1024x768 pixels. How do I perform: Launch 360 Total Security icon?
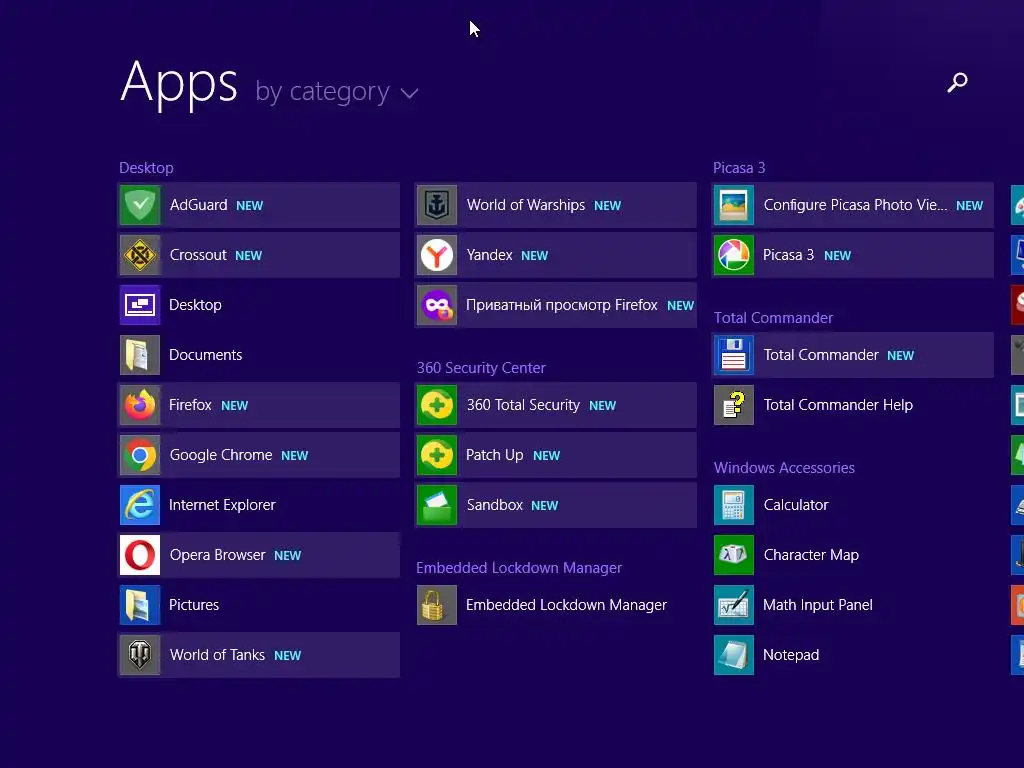(437, 405)
